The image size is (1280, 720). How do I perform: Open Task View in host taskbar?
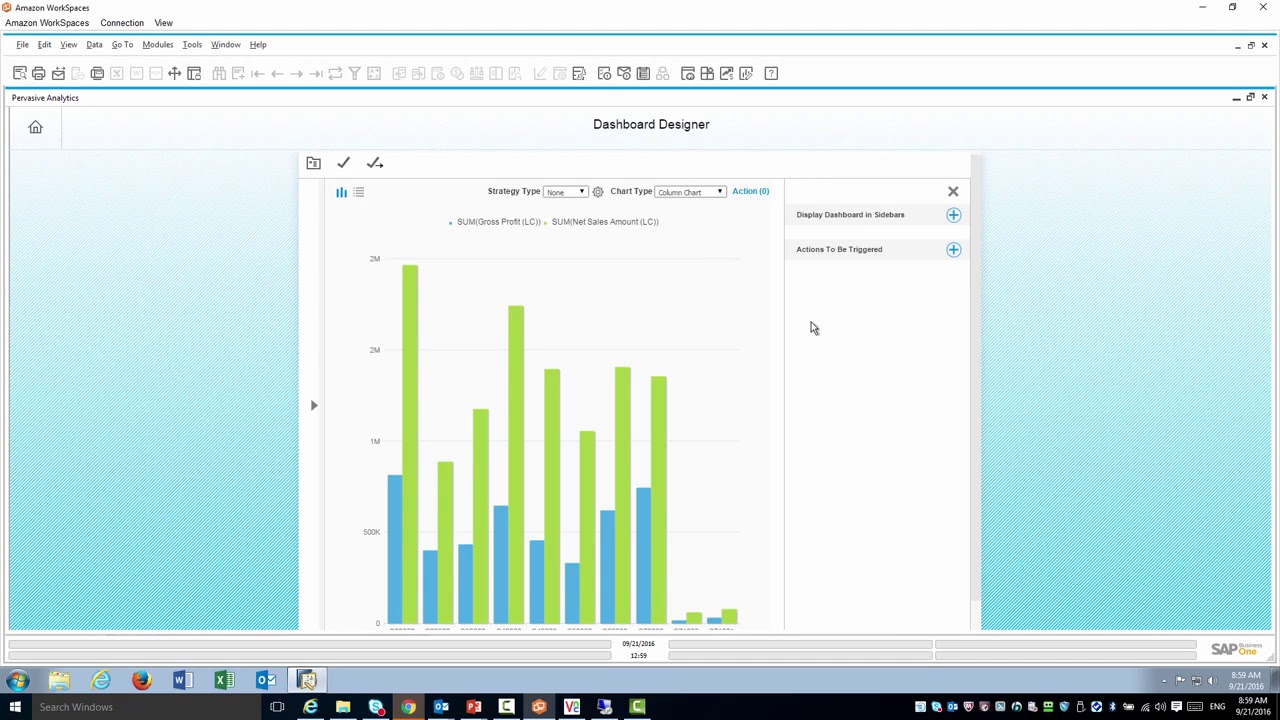pyautogui.click(x=277, y=707)
